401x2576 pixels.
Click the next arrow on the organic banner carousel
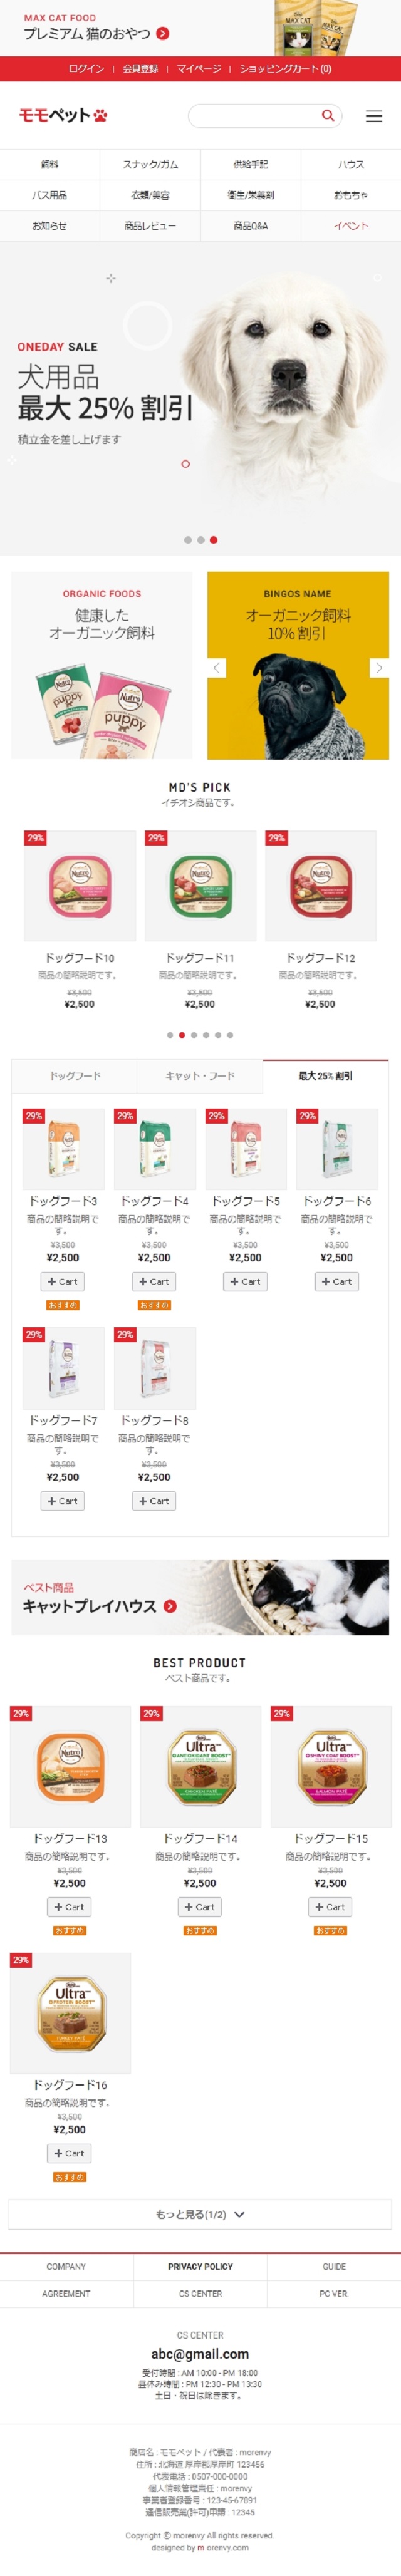coord(379,667)
